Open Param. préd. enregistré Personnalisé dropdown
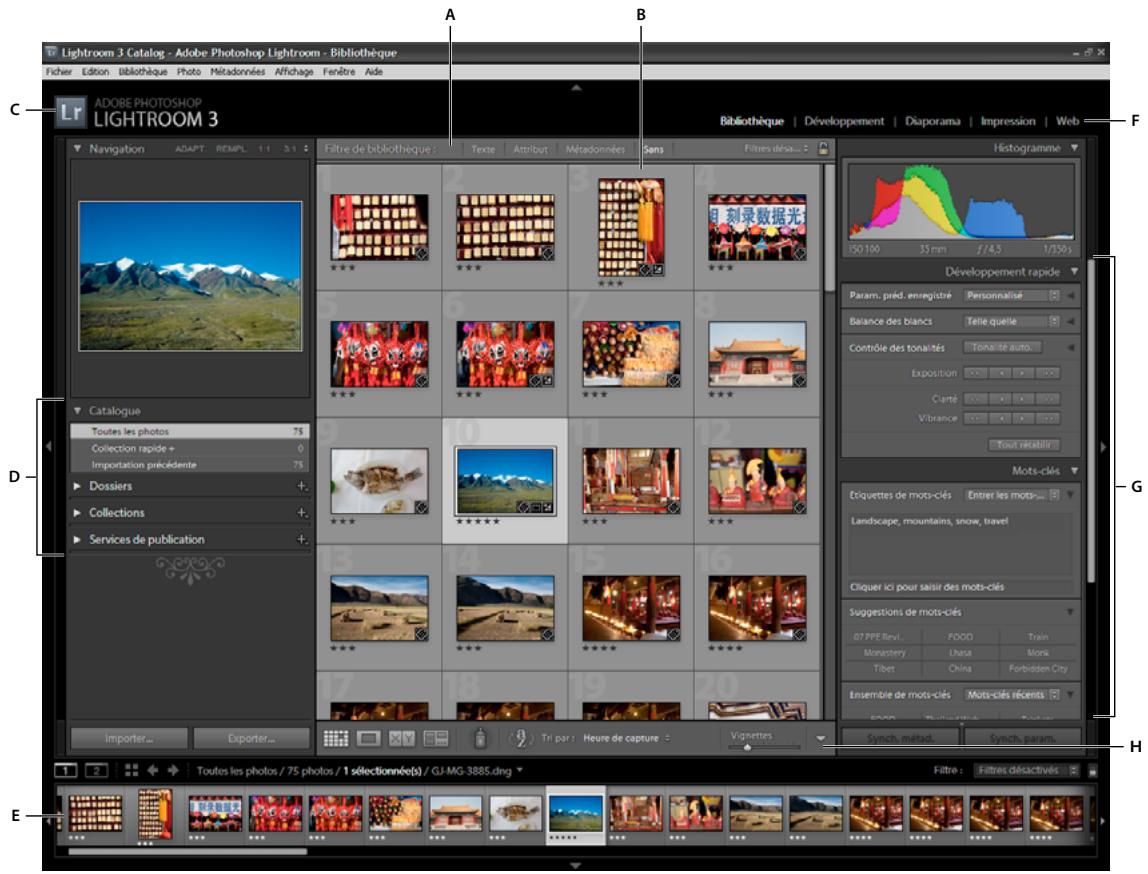This screenshot has width=1148, height=874. (x=1012, y=296)
